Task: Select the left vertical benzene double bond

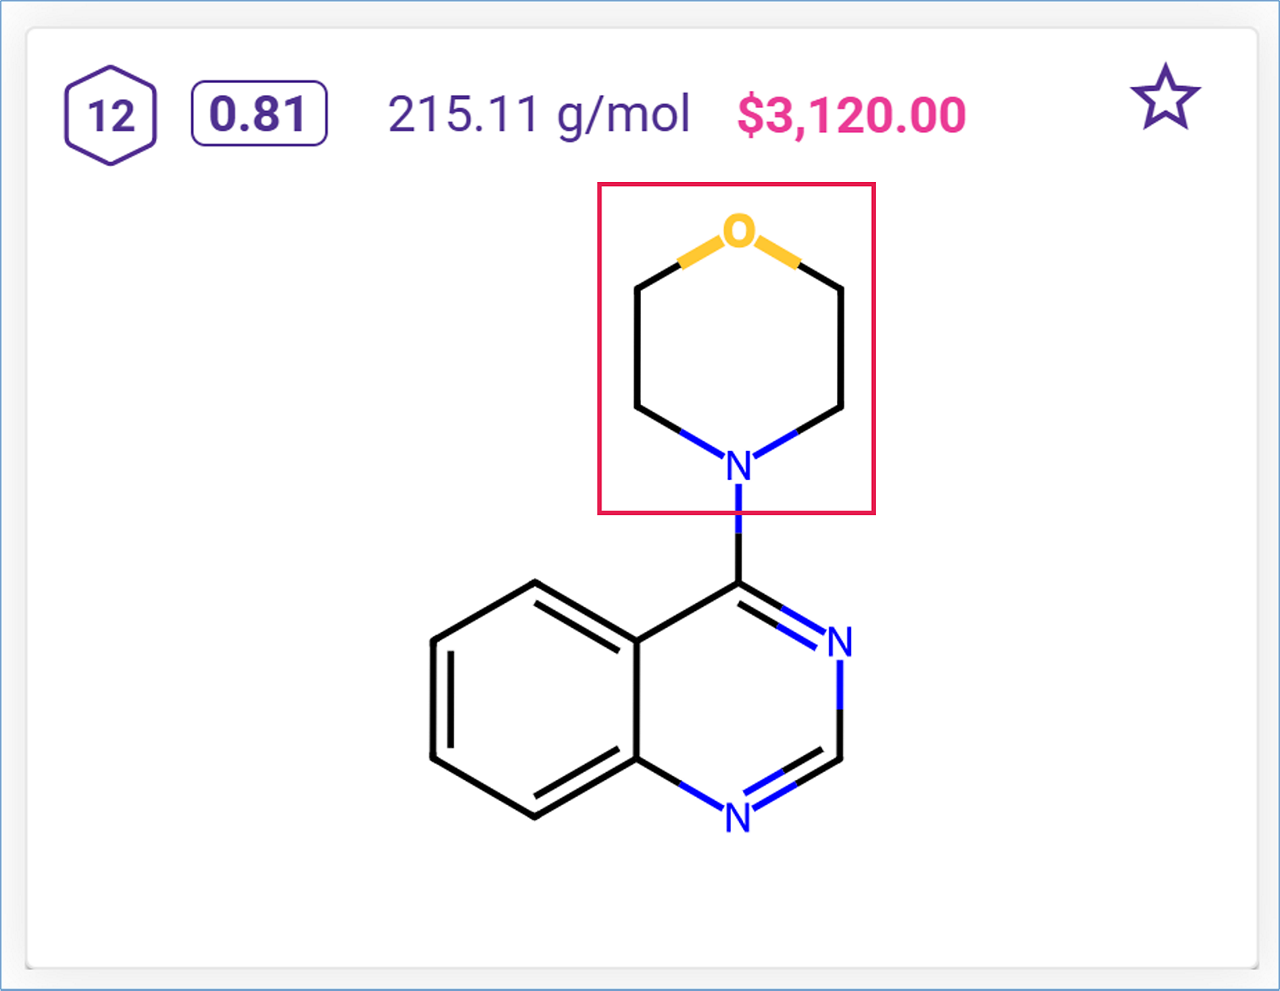Action: [434, 700]
